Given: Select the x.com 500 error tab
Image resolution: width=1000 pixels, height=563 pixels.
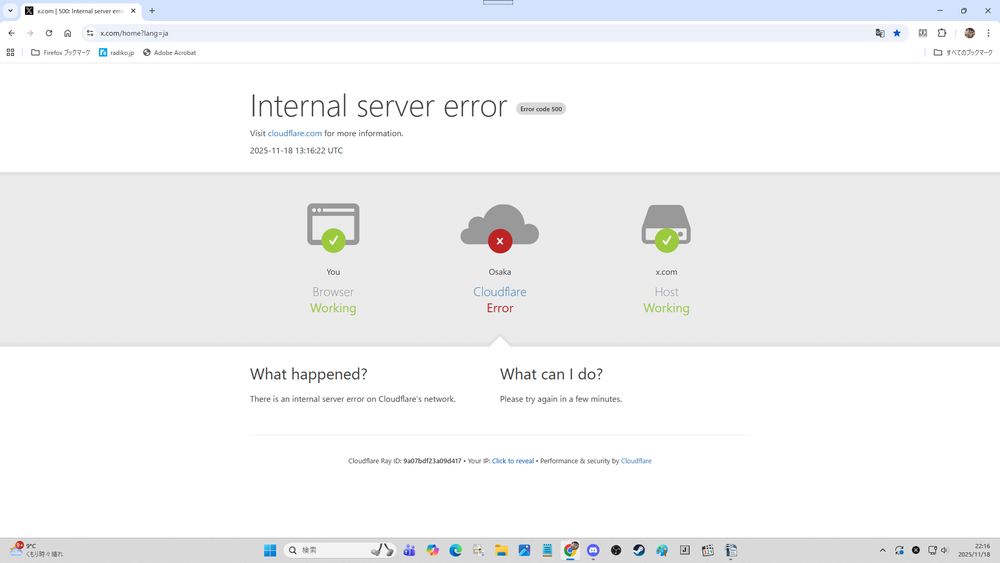Looking at the screenshot, I should click(x=80, y=11).
